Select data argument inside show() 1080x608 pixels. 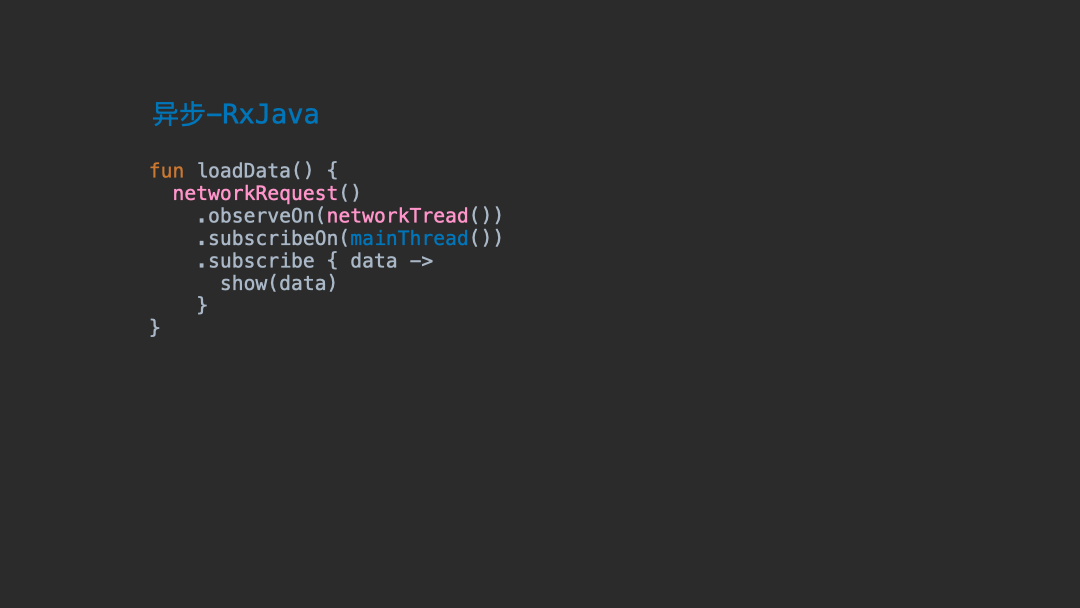point(302,283)
